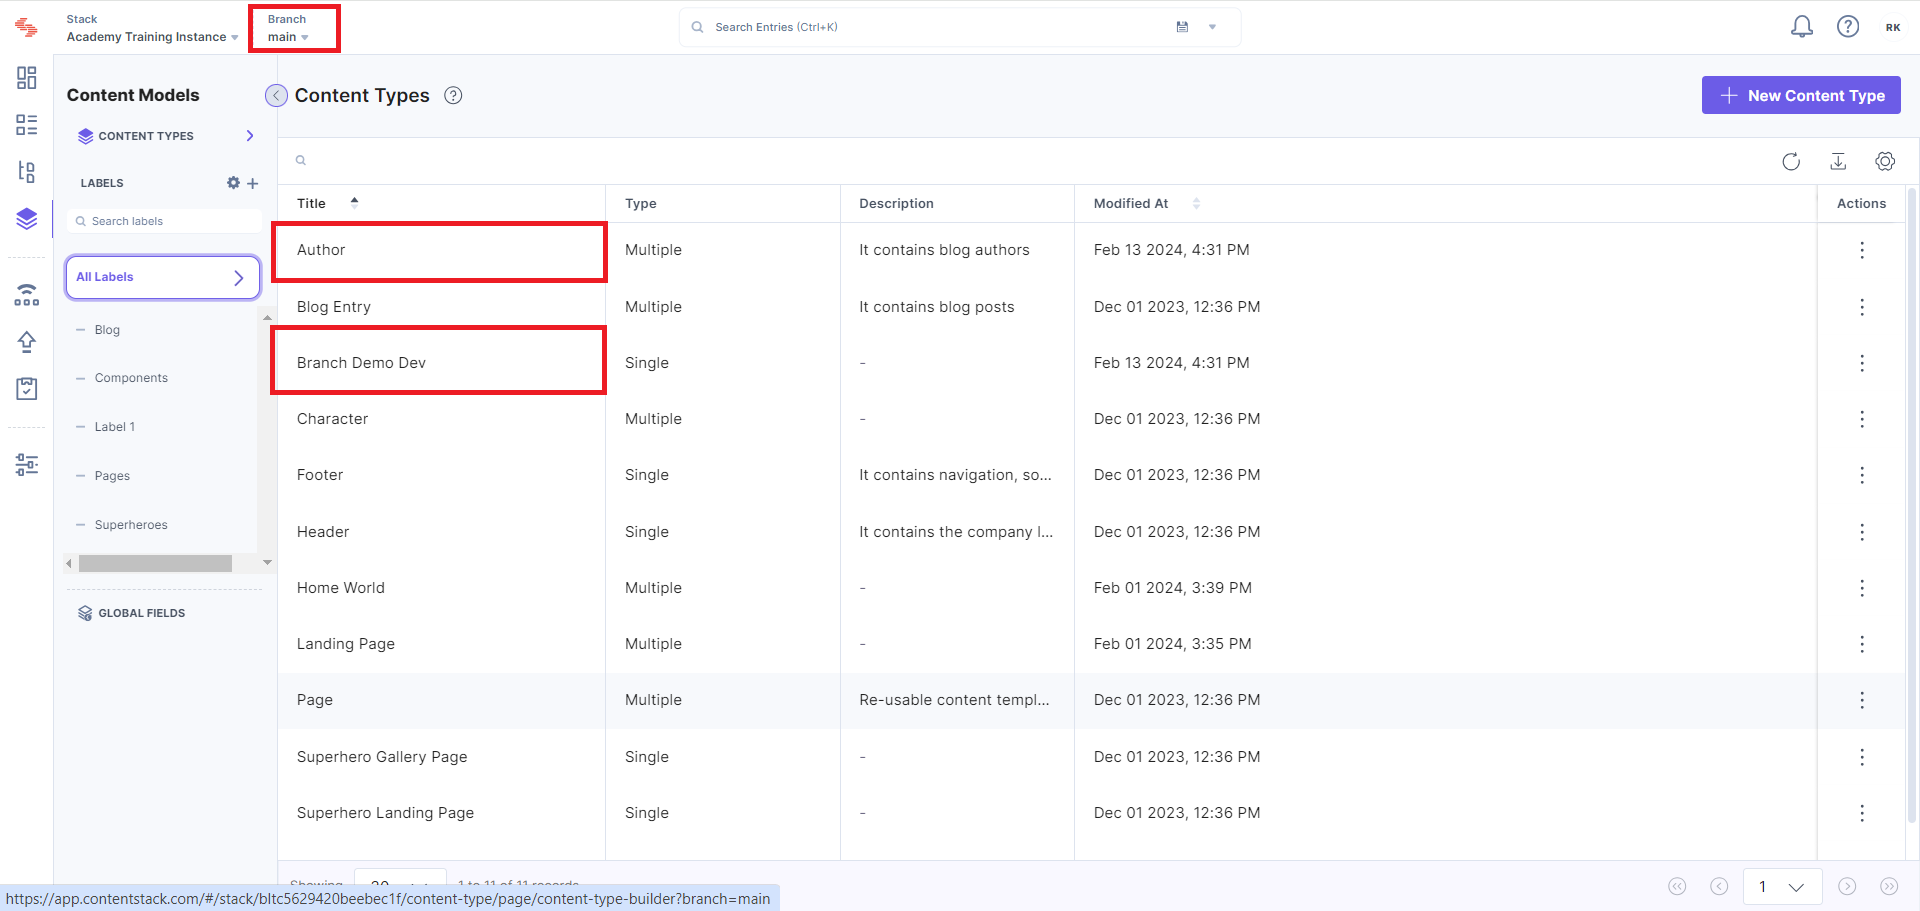The width and height of the screenshot is (1920, 911).
Task: Open the Releases upload icon in sidebar
Action: pyautogui.click(x=27, y=342)
